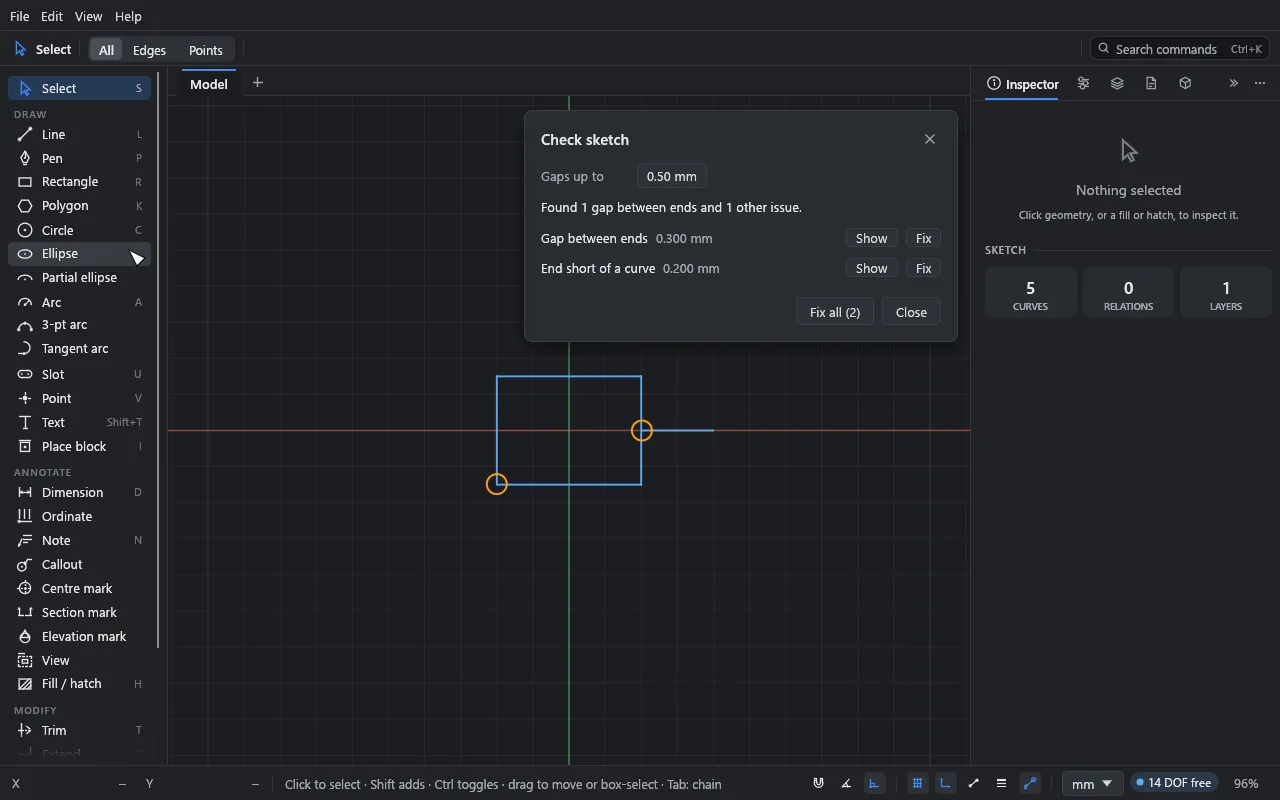Image resolution: width=1280 pixels, height=800 pixels.
Task: Toggle line weight display (three-bars icon)
Action: tap(1001, 784)
